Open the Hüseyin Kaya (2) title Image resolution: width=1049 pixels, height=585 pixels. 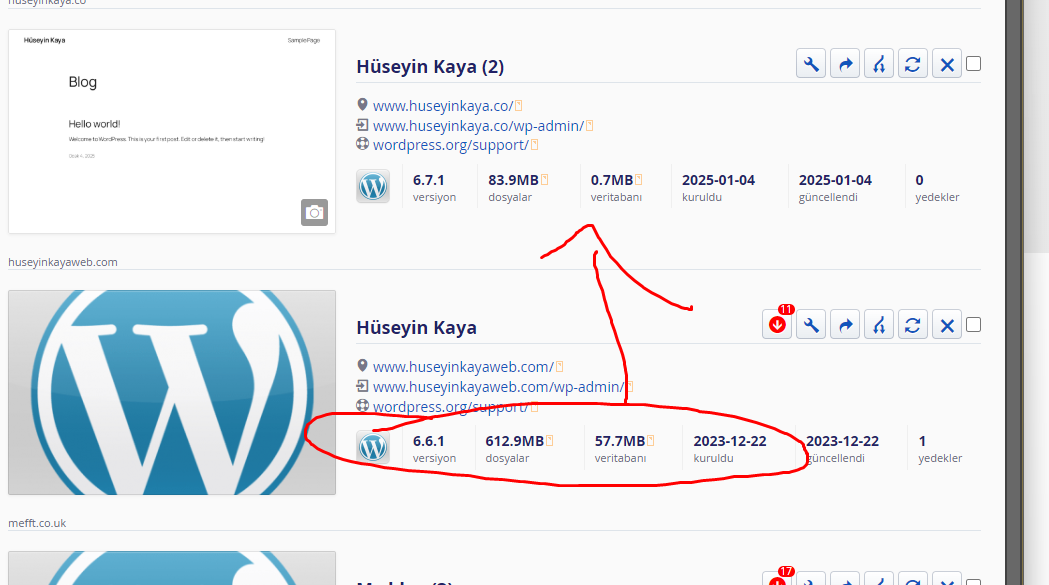pyautogui.click(x=430, y=67)
